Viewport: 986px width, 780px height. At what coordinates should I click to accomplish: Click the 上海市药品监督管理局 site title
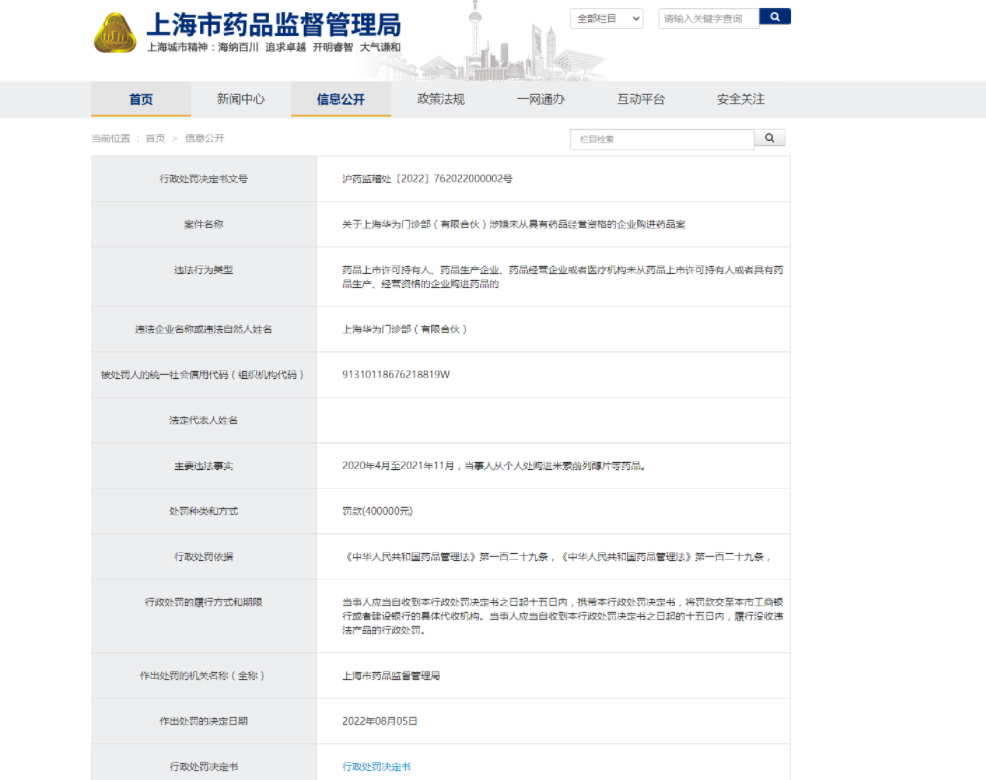[274, 25]
